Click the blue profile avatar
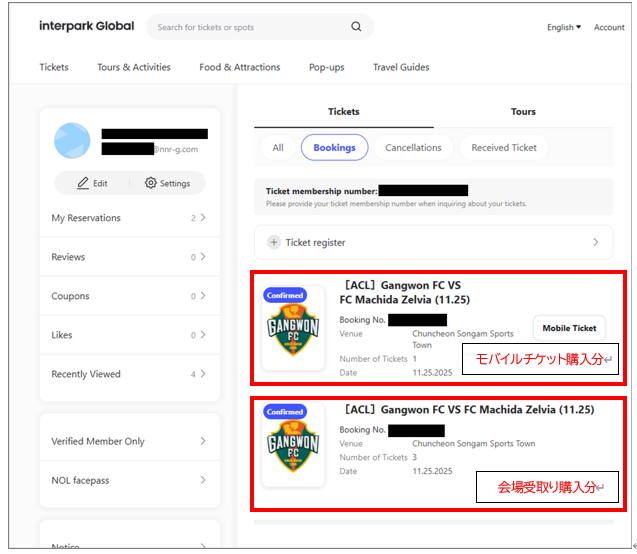 [72, 141]
